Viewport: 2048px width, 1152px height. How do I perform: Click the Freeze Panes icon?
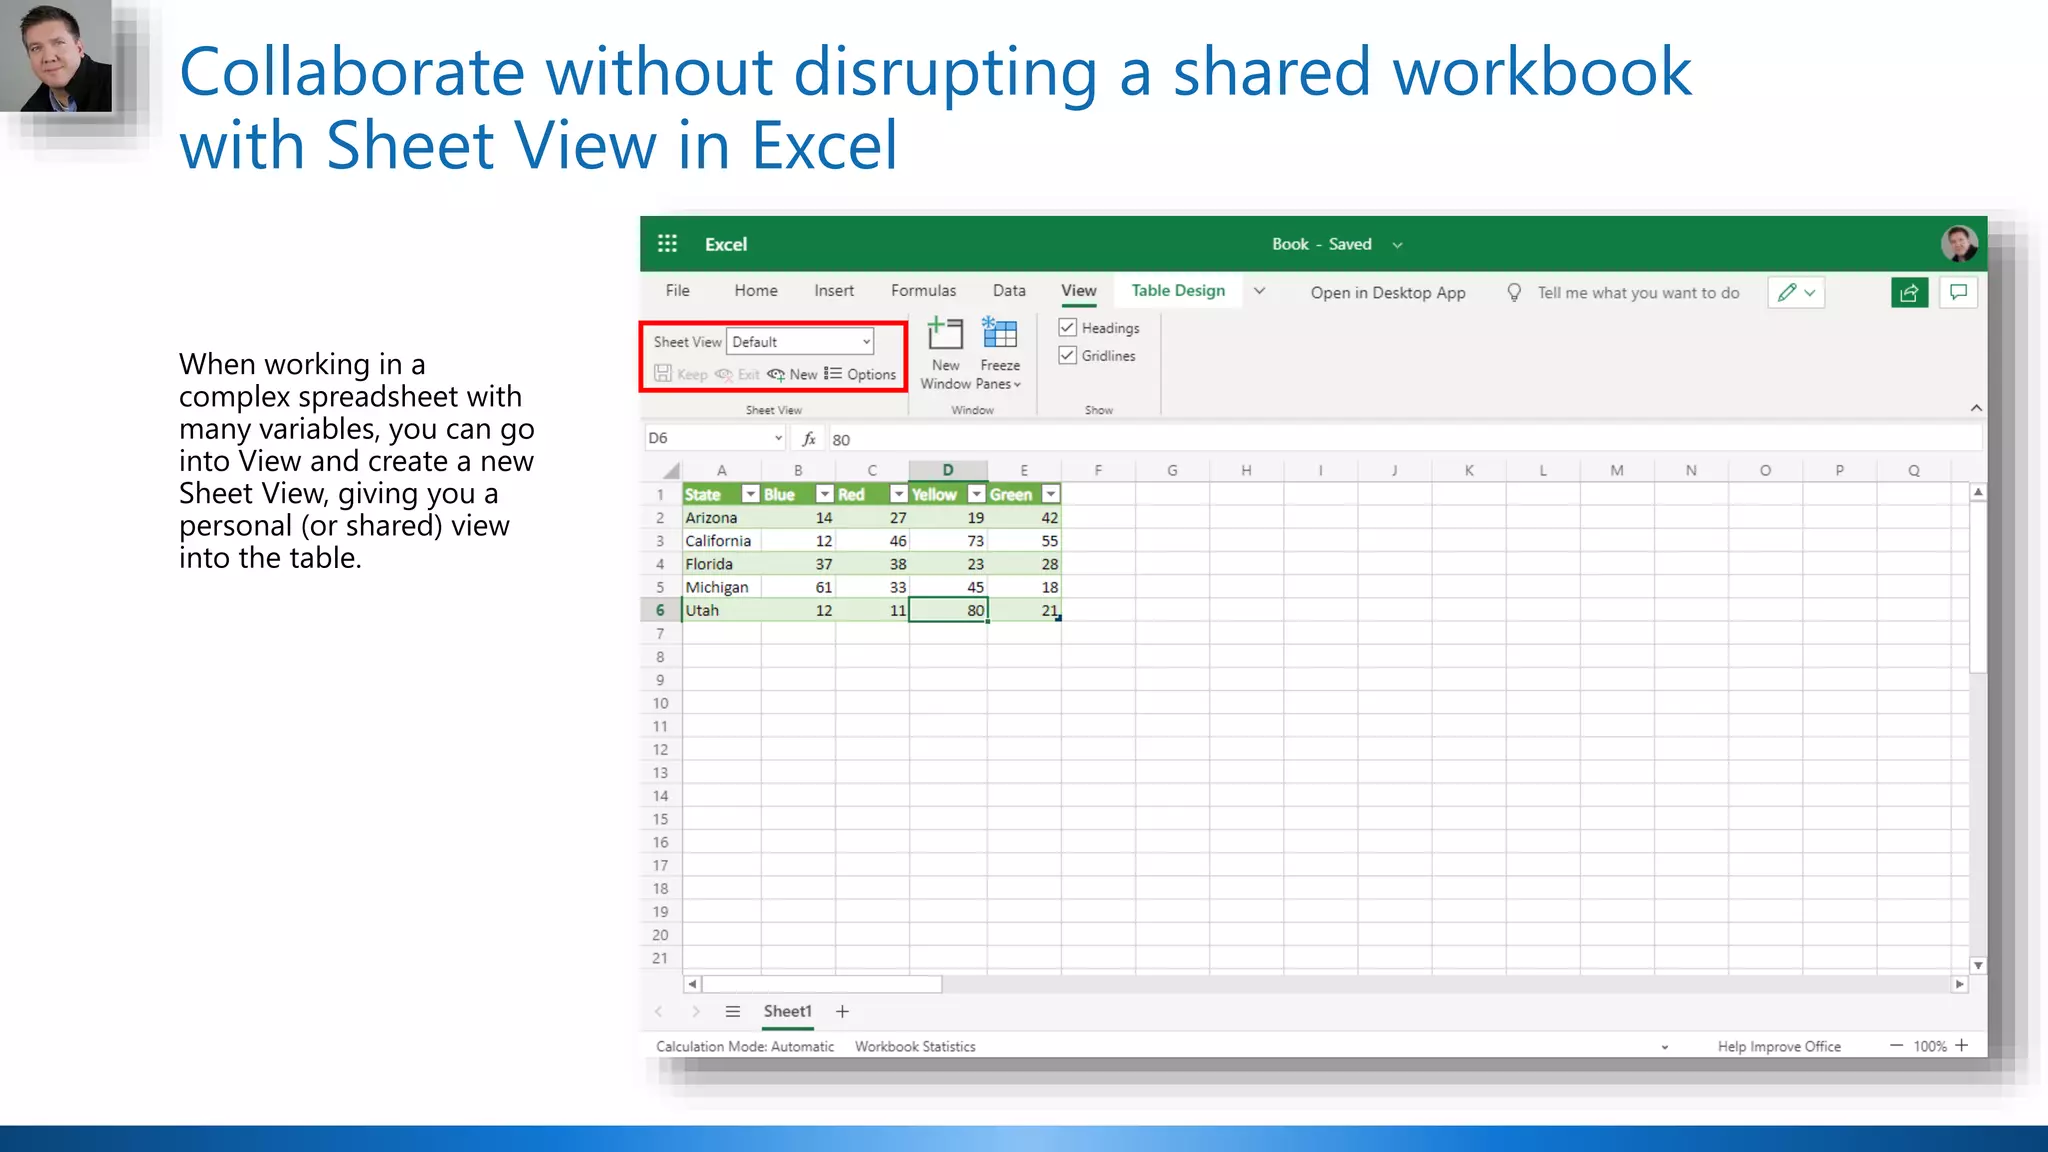(999, 334)
